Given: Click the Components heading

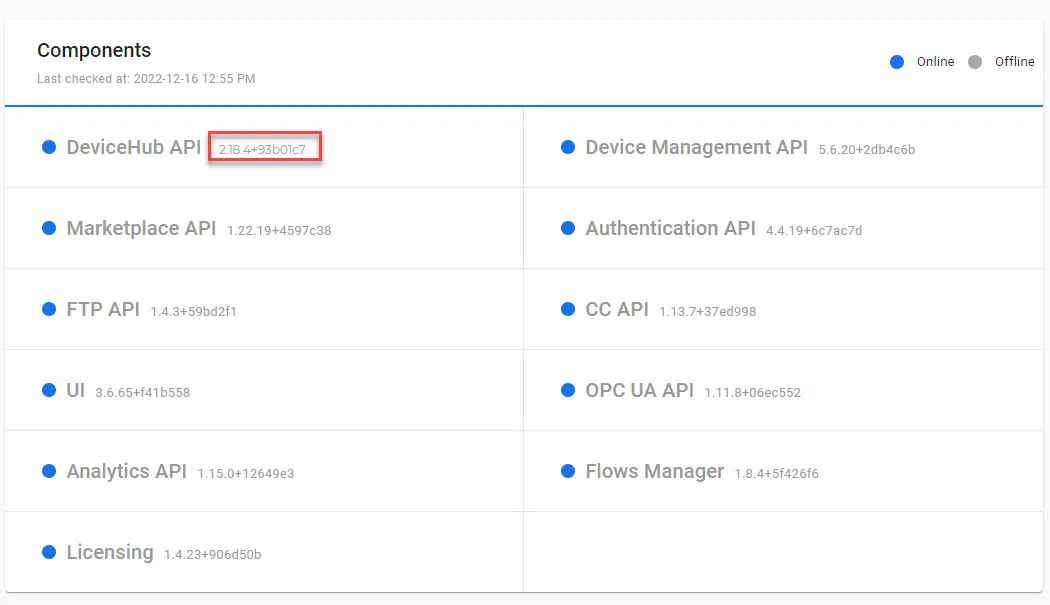Looking at the screenshot, I should 94,50.
